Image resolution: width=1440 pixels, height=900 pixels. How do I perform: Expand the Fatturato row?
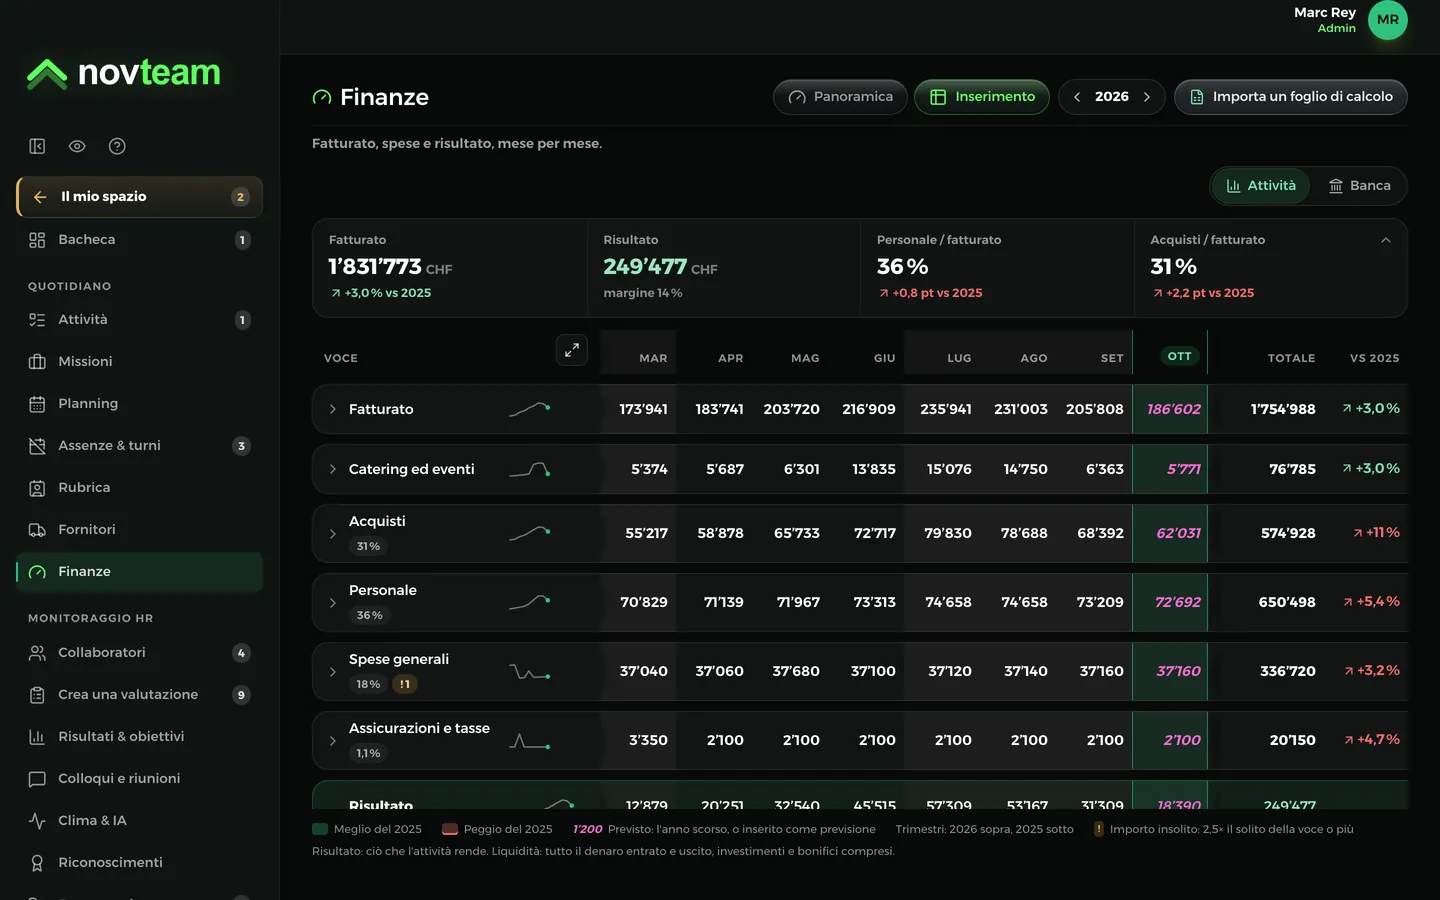click(x=333, y=409)
